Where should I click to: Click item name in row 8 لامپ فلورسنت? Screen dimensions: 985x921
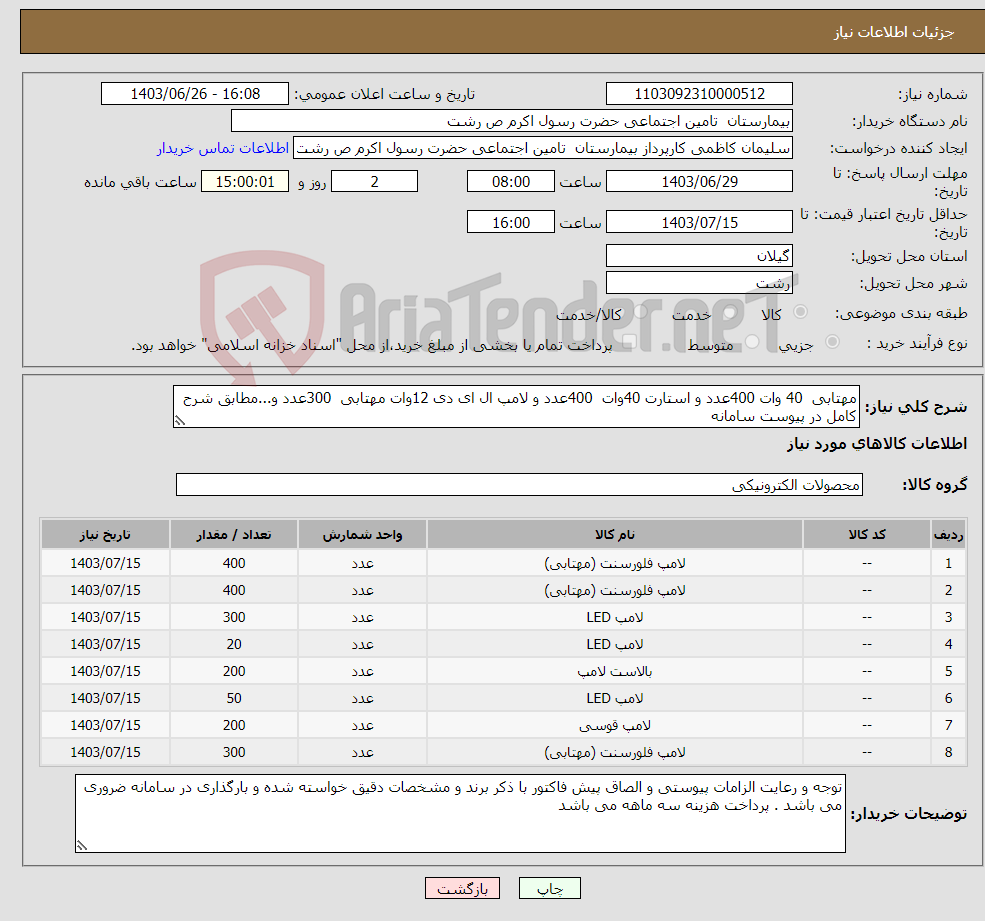615,753
